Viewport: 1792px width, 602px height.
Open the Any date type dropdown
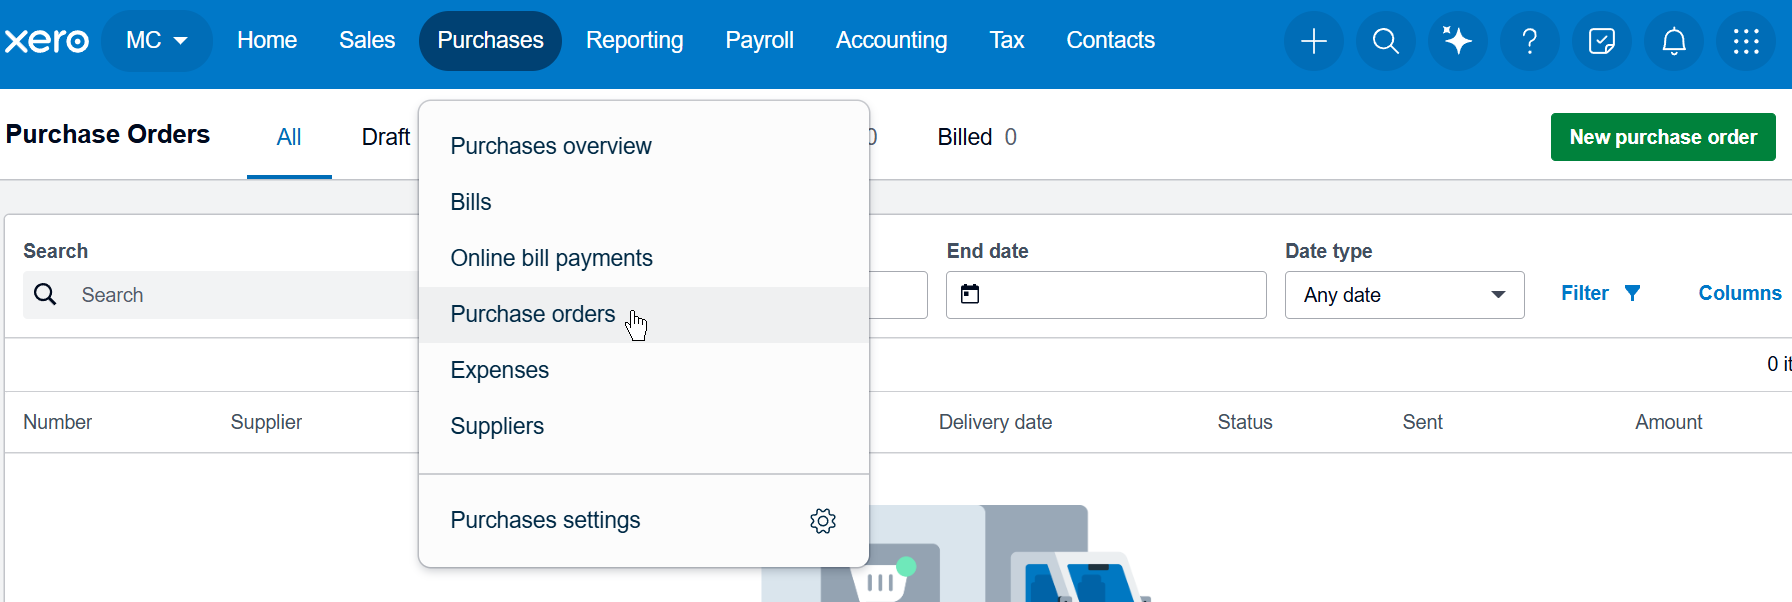click(x=1404, y=295)
